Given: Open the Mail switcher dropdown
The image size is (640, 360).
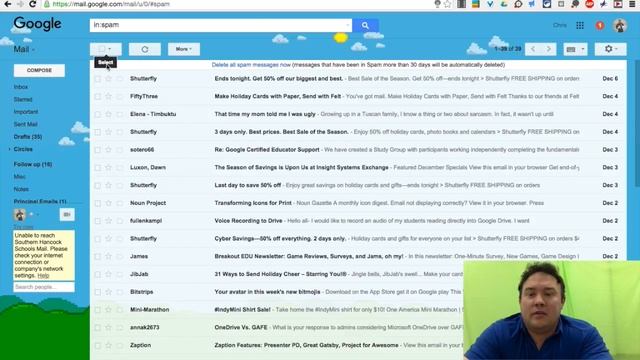Looking at the screenshot, I should 24,49.
